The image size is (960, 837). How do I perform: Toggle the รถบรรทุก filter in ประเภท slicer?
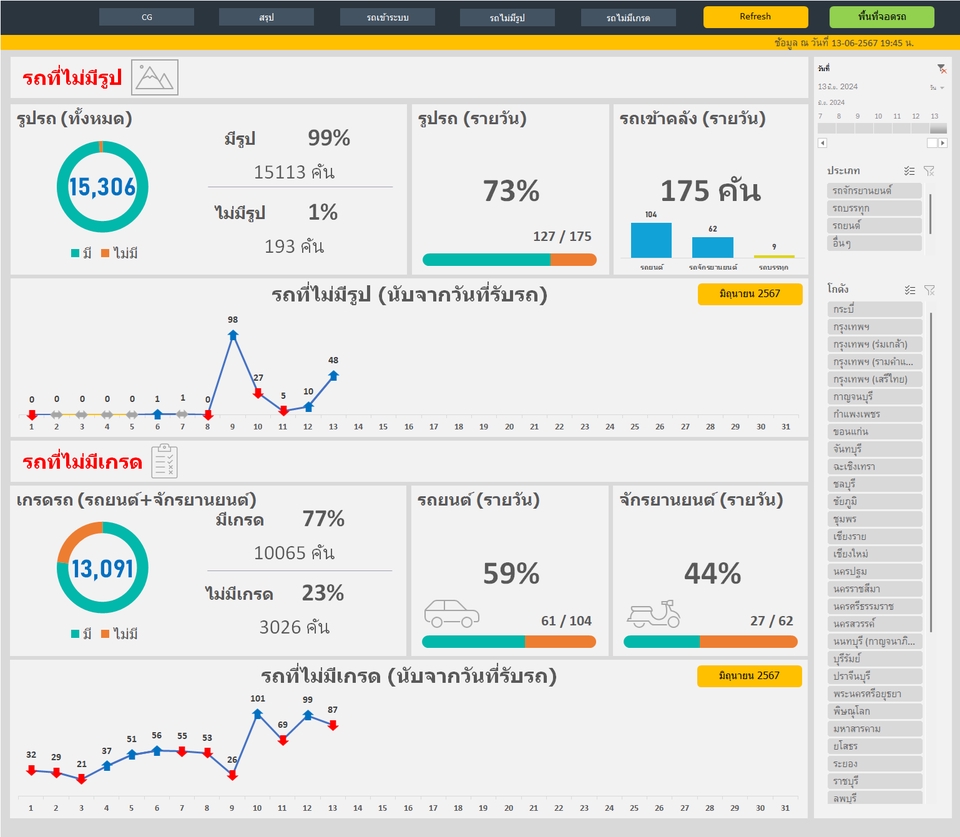coord(873,207)
